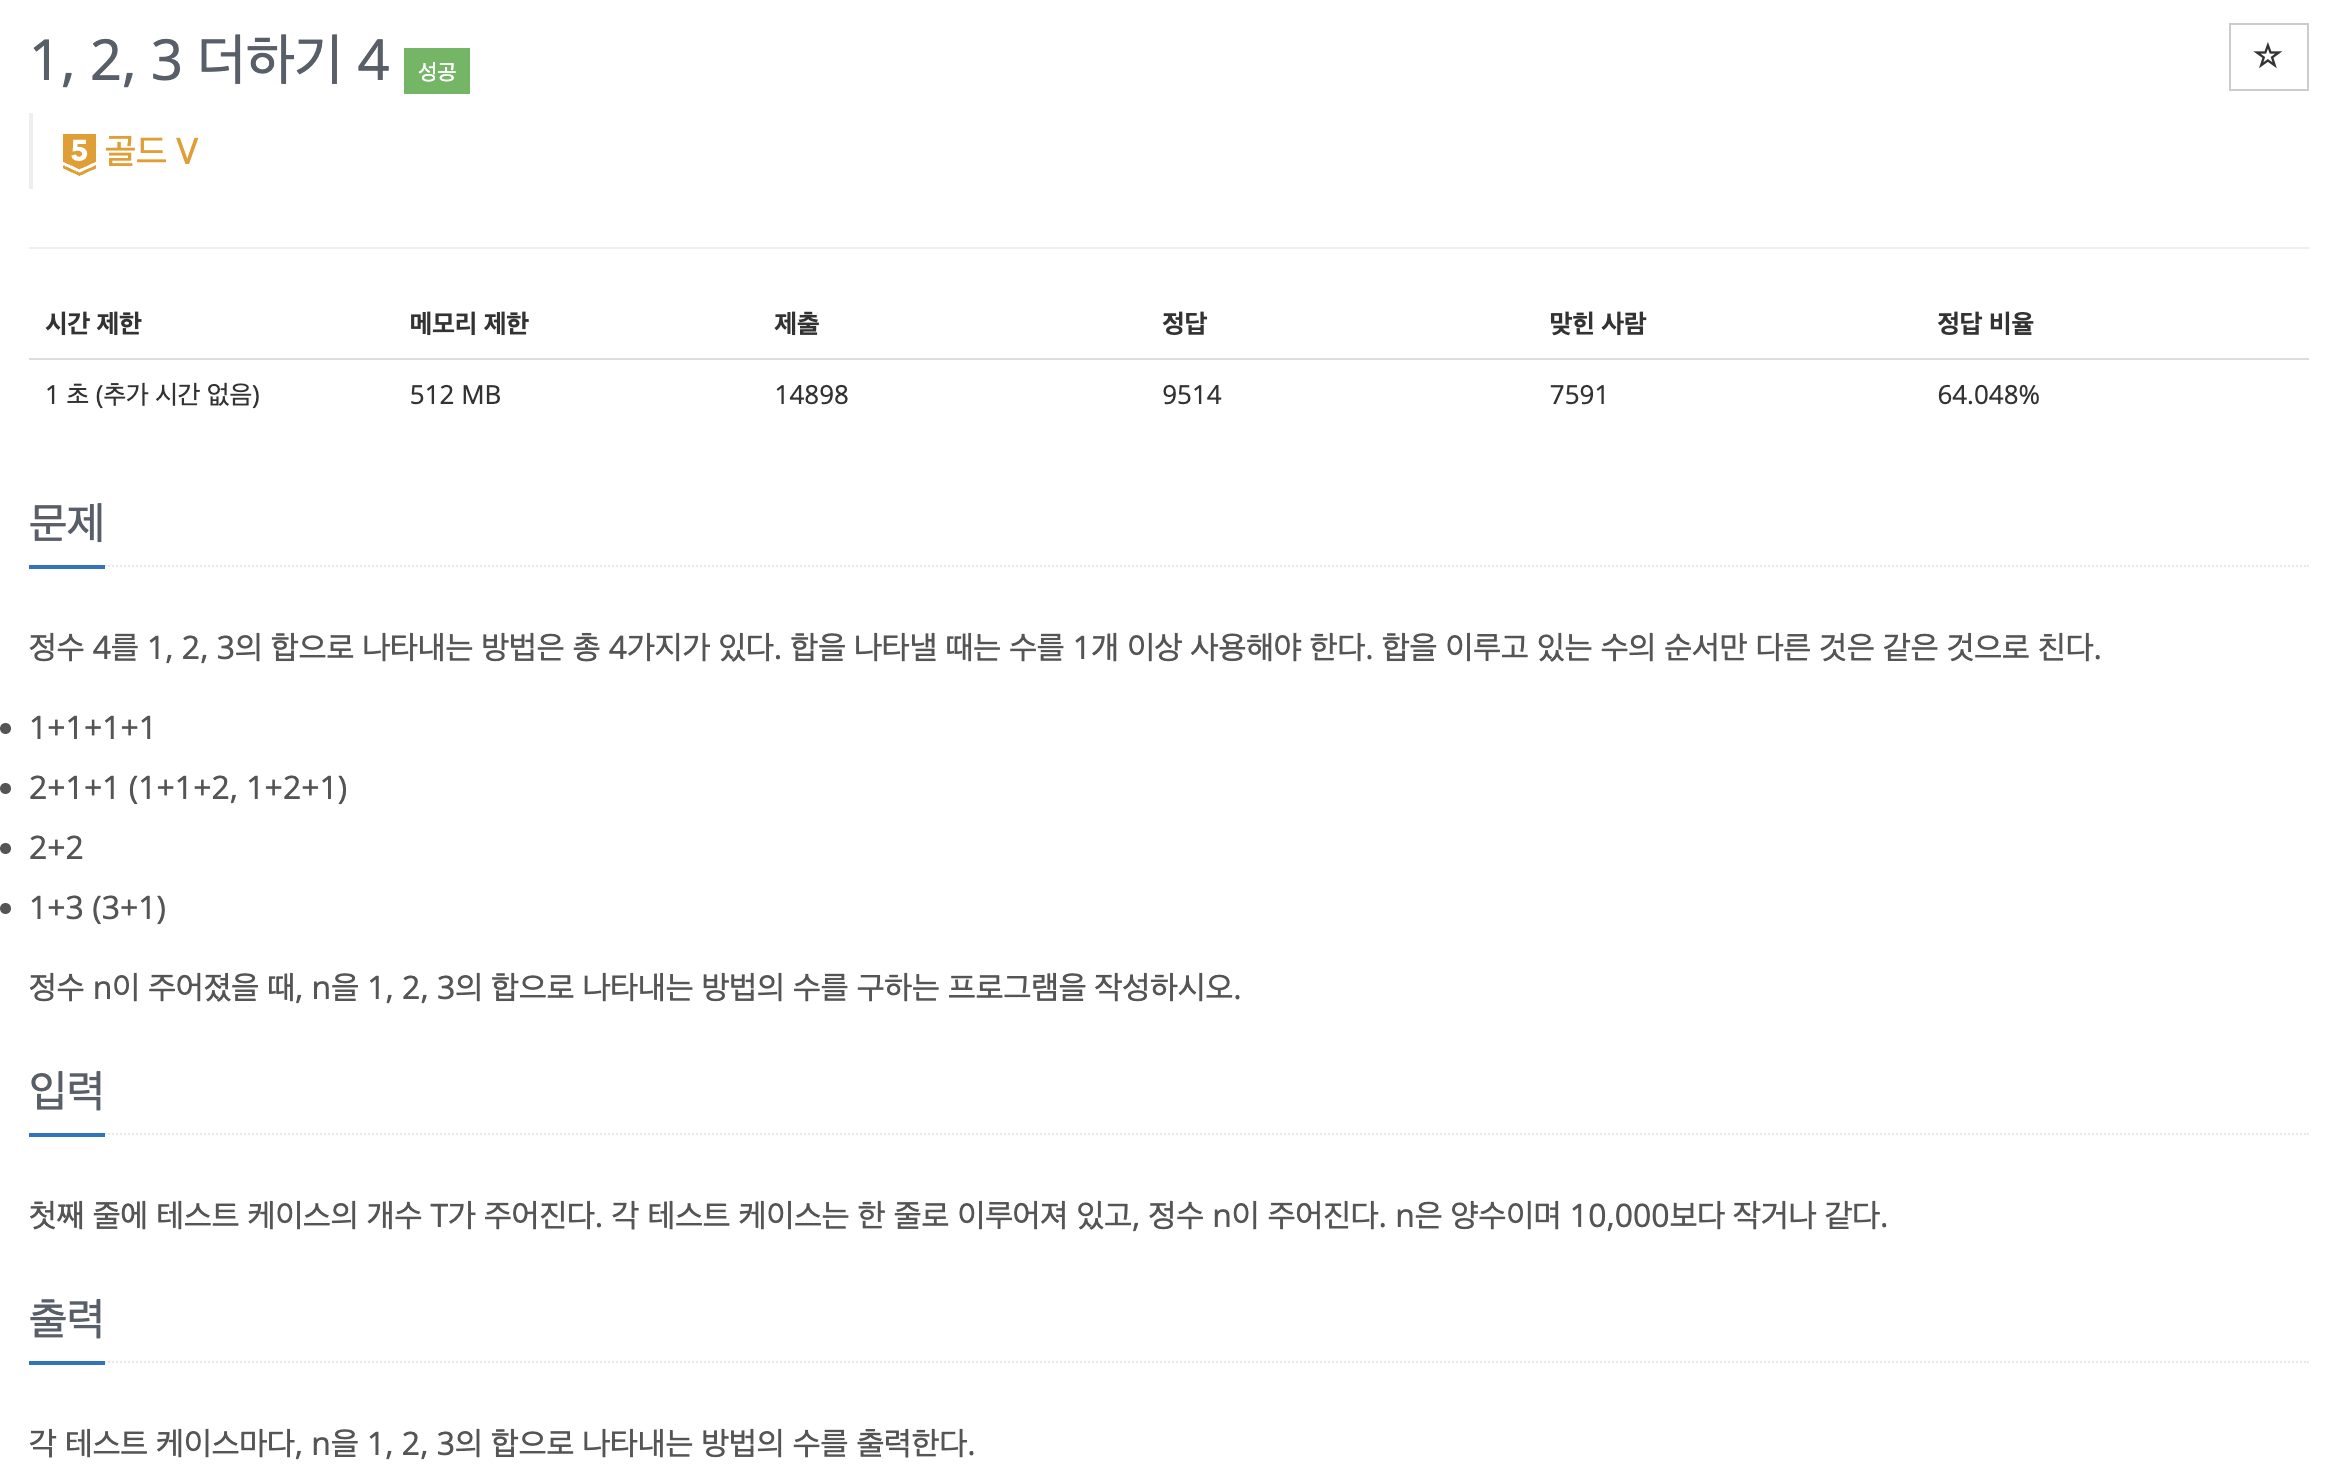Click the 512 MB memory limit value

(x=455, y=395)
